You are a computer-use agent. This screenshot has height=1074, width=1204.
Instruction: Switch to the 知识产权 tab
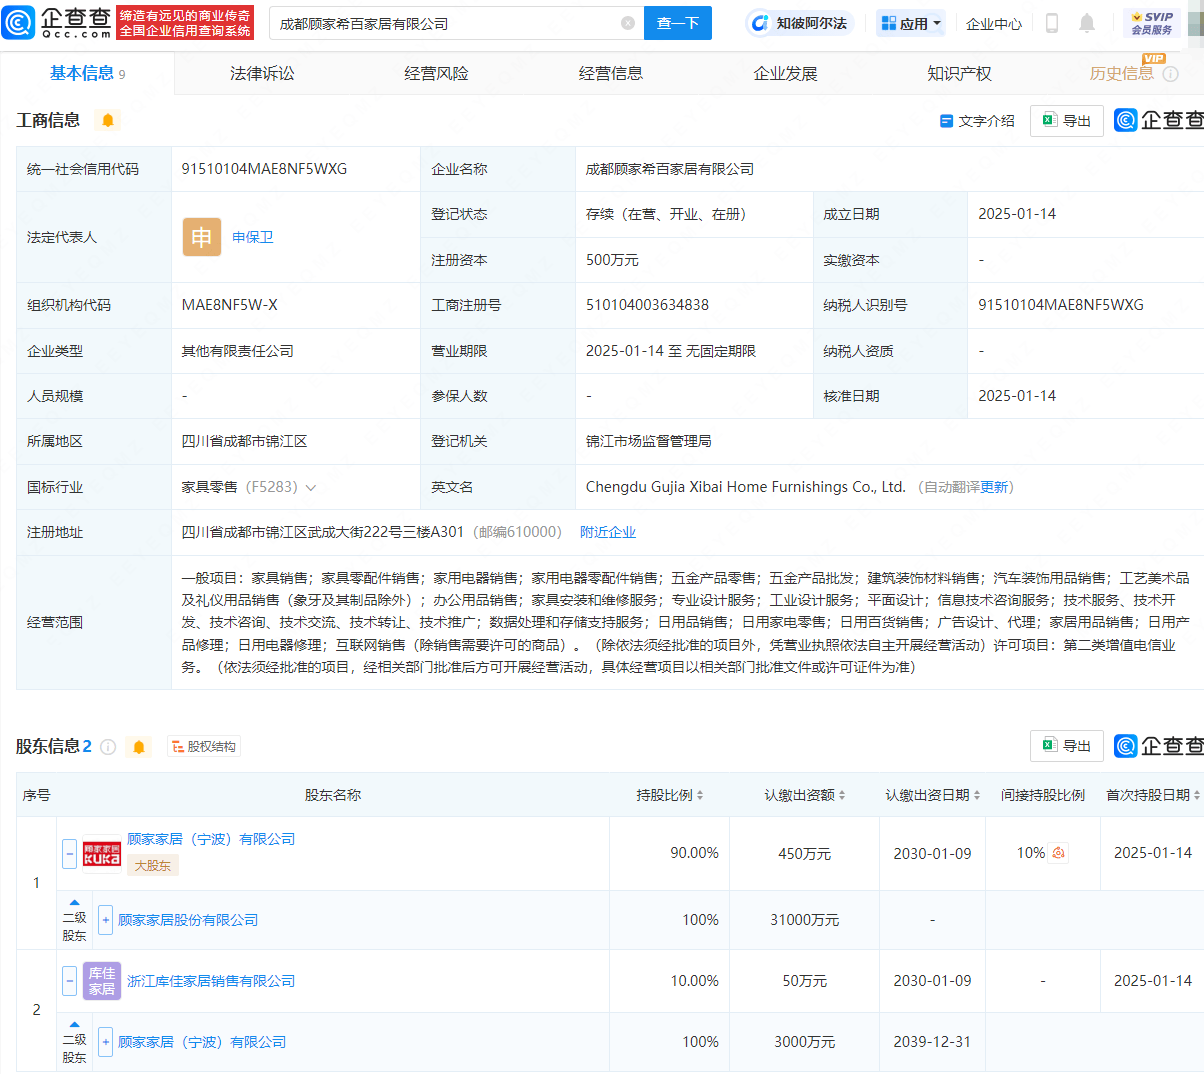tap(959, 74)
